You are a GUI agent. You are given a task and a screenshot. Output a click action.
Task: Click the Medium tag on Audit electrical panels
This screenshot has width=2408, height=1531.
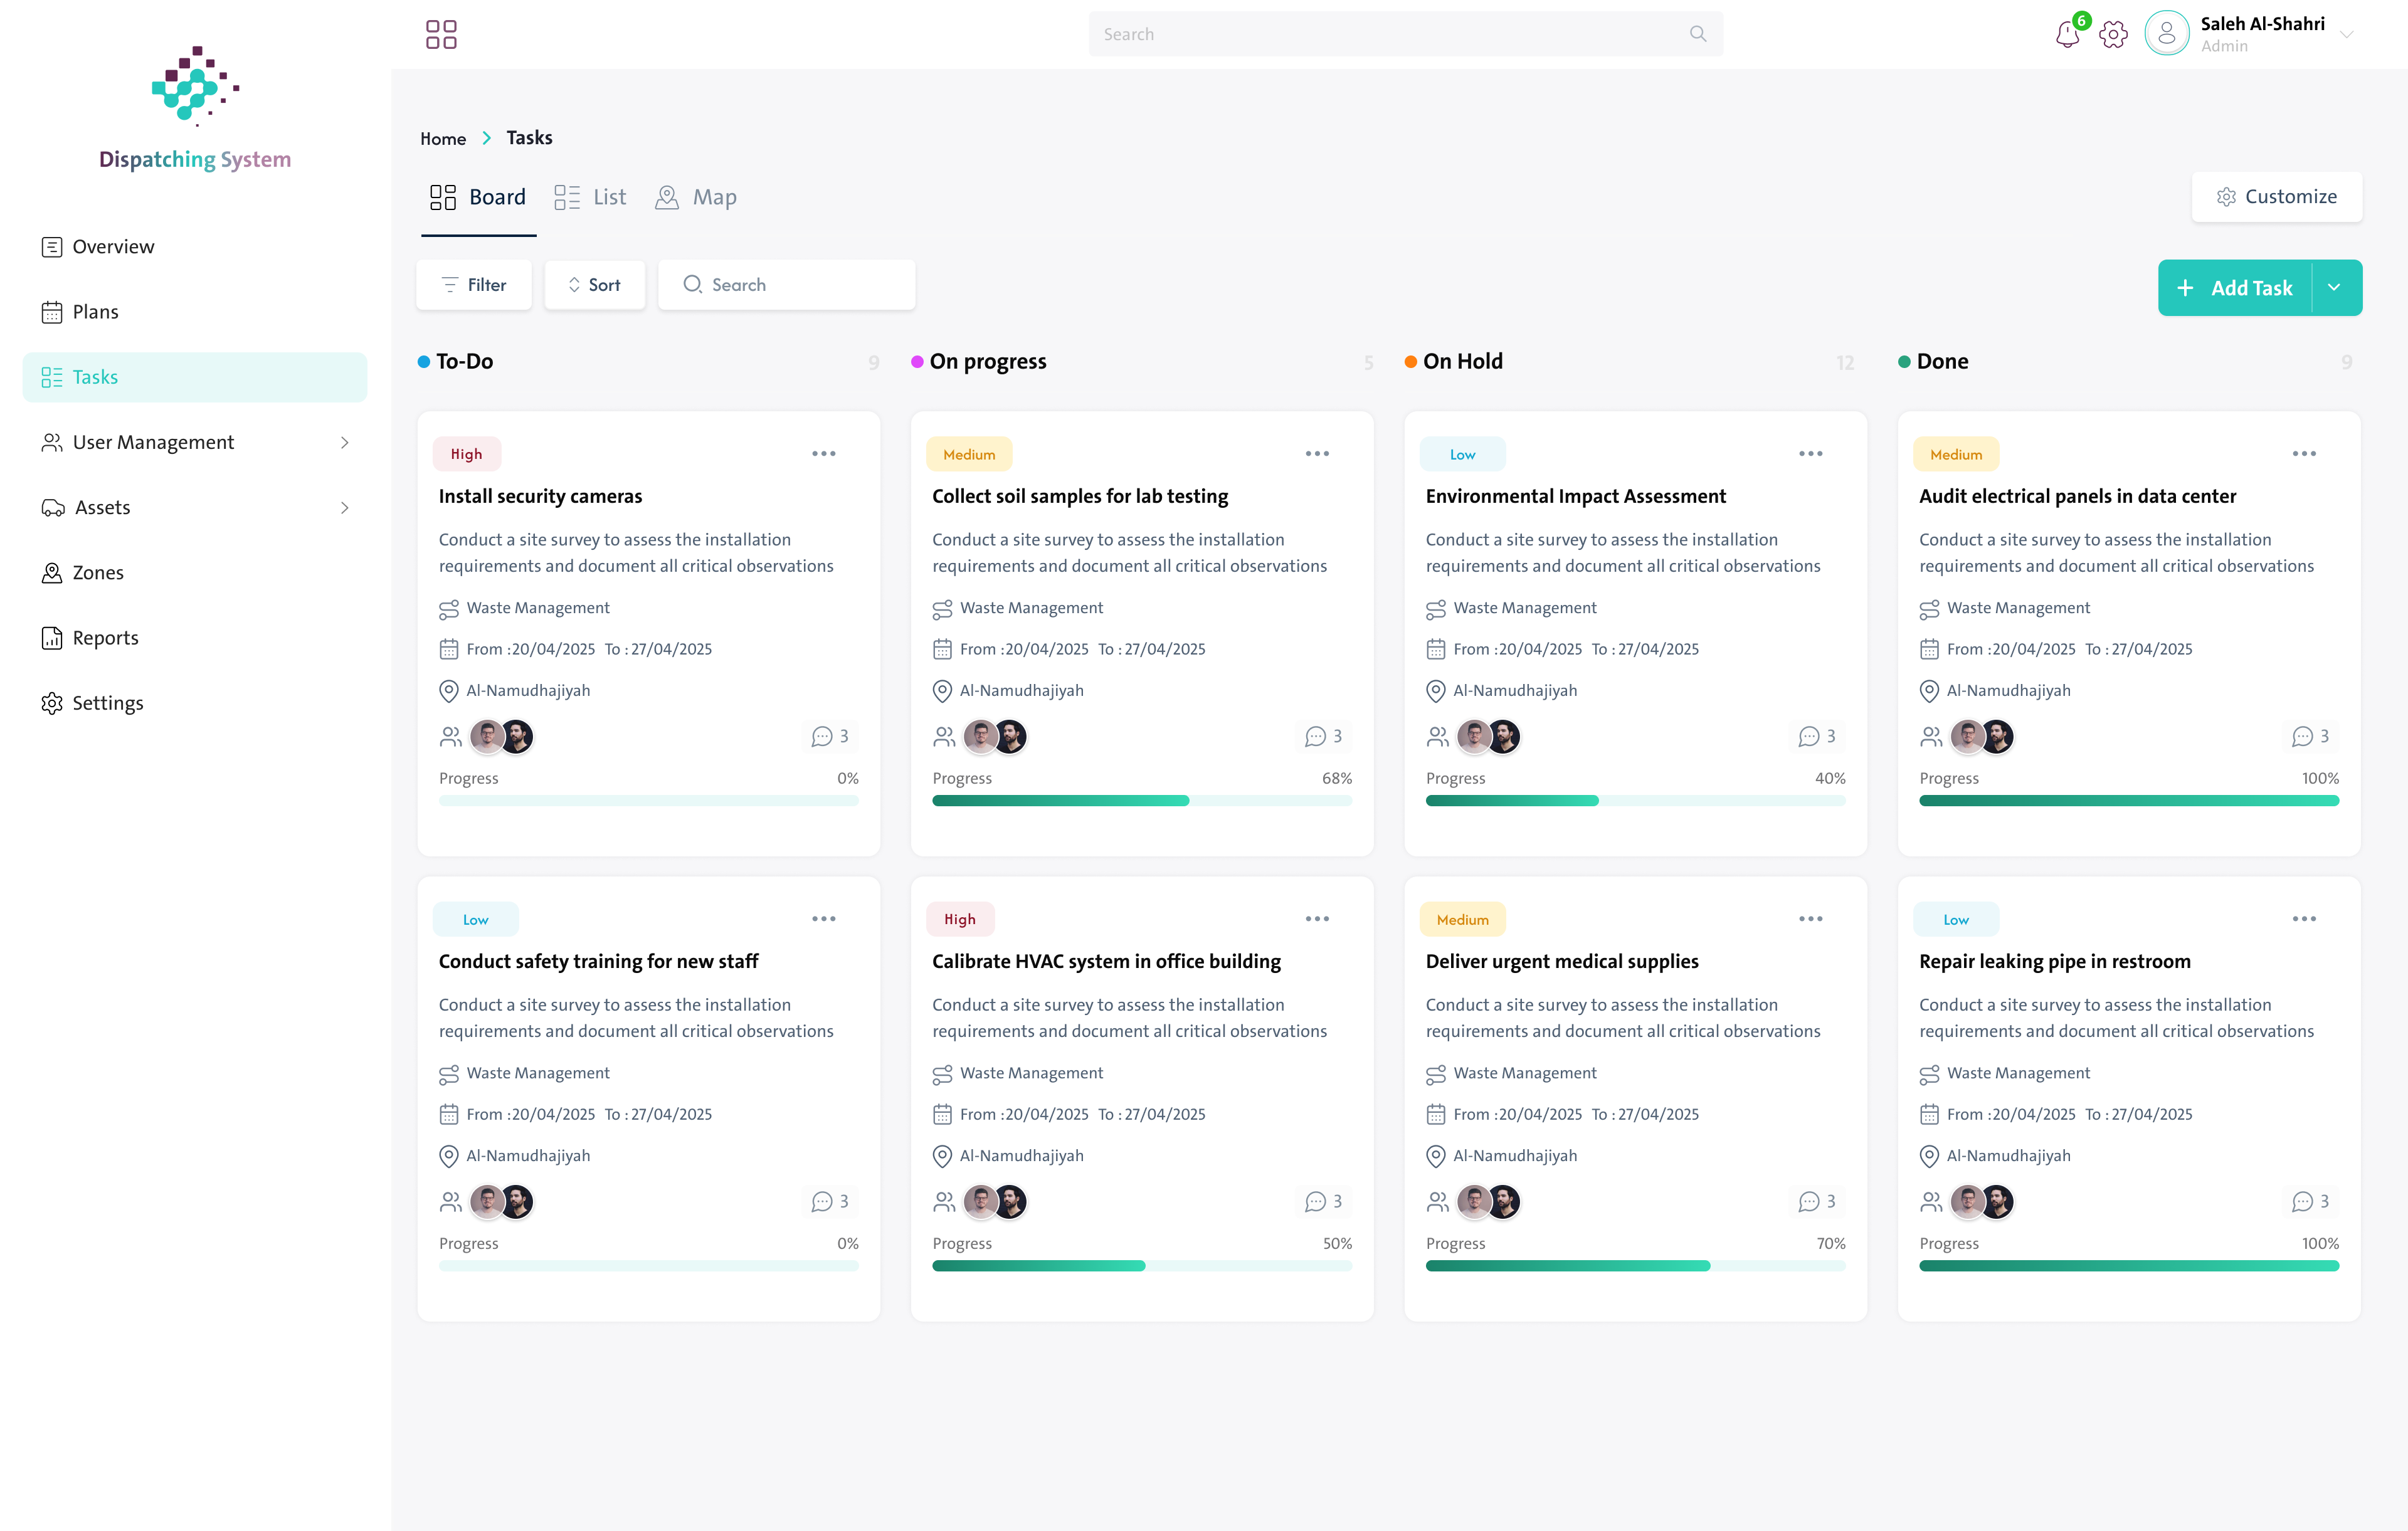click(1956, 454)
